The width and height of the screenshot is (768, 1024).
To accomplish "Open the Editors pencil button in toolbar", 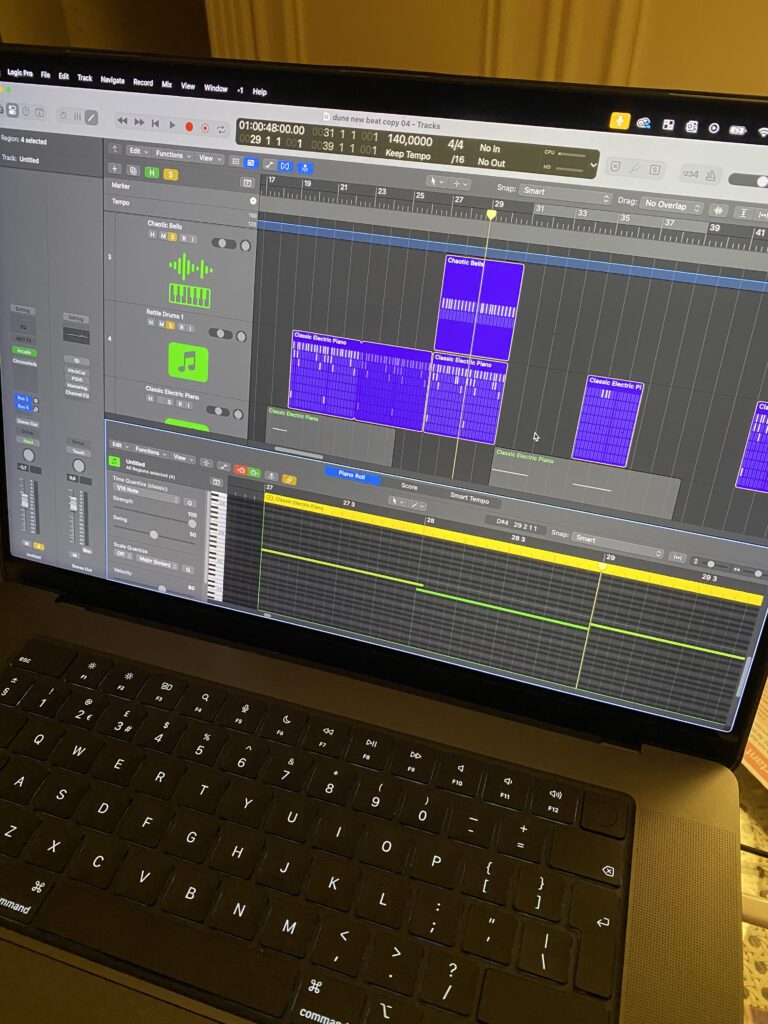I will click(x=92, y=117).
